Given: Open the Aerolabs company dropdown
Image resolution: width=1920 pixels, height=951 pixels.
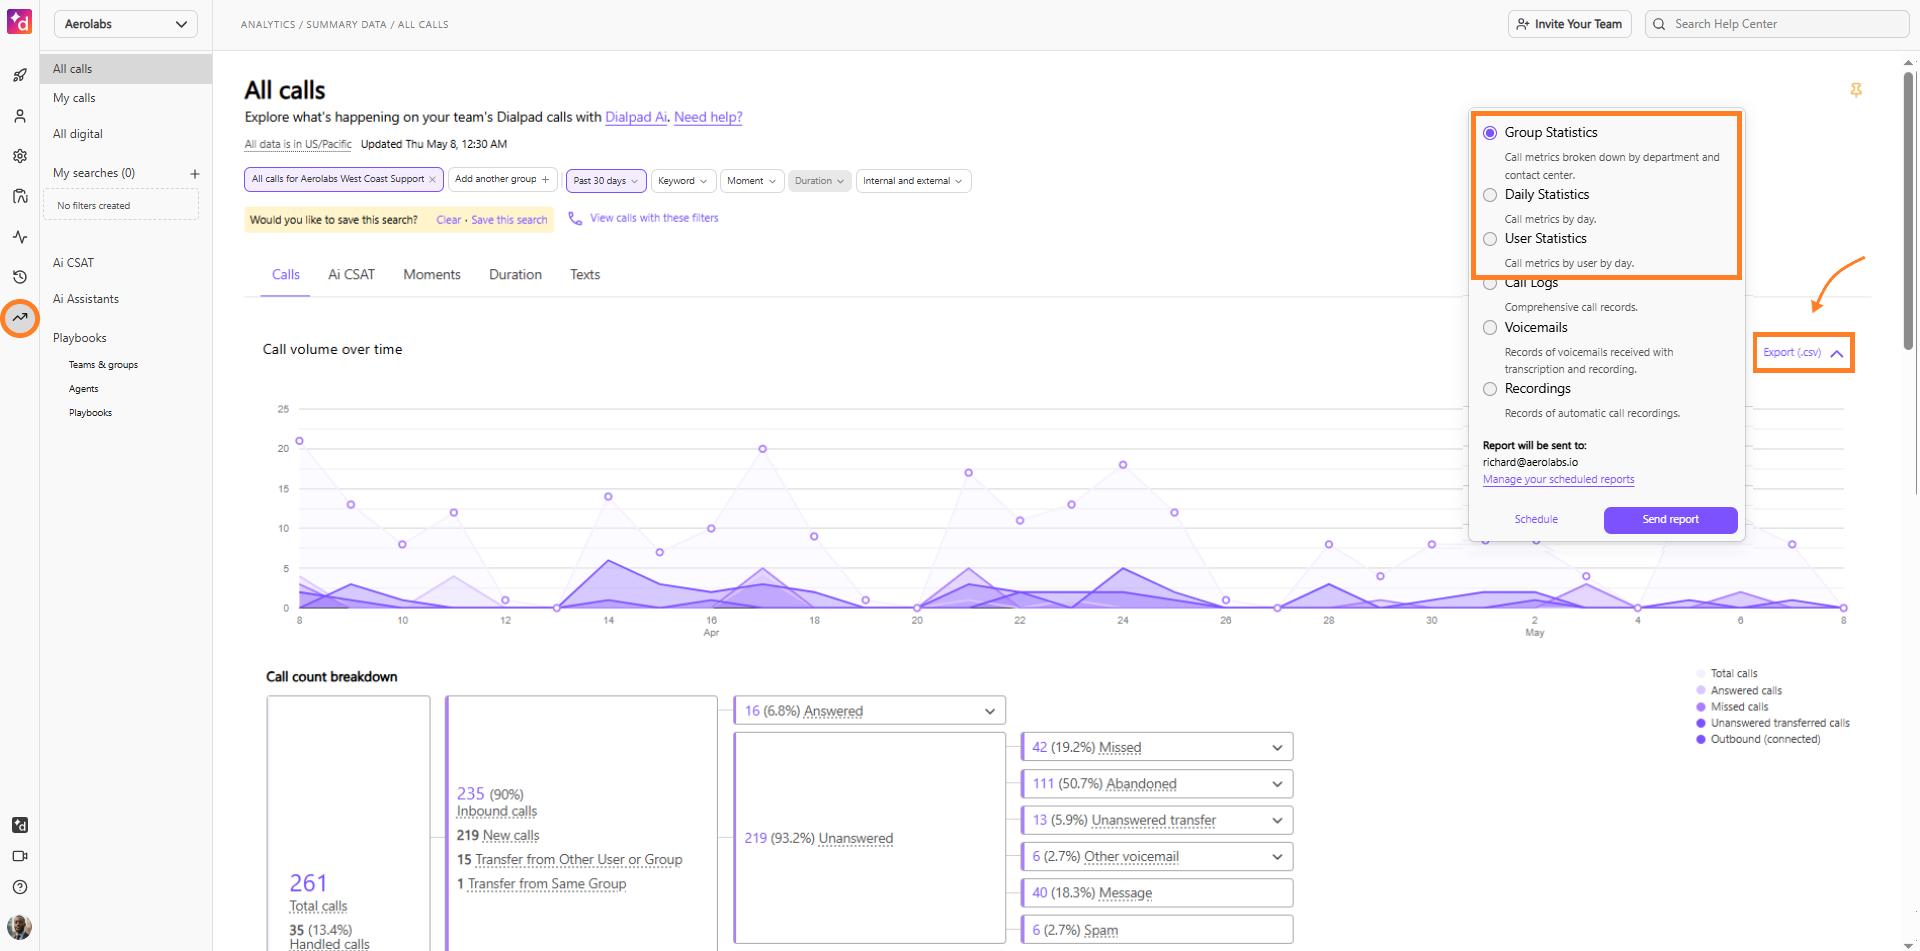Looking at the screenshot, I should (x=125, y=24).
